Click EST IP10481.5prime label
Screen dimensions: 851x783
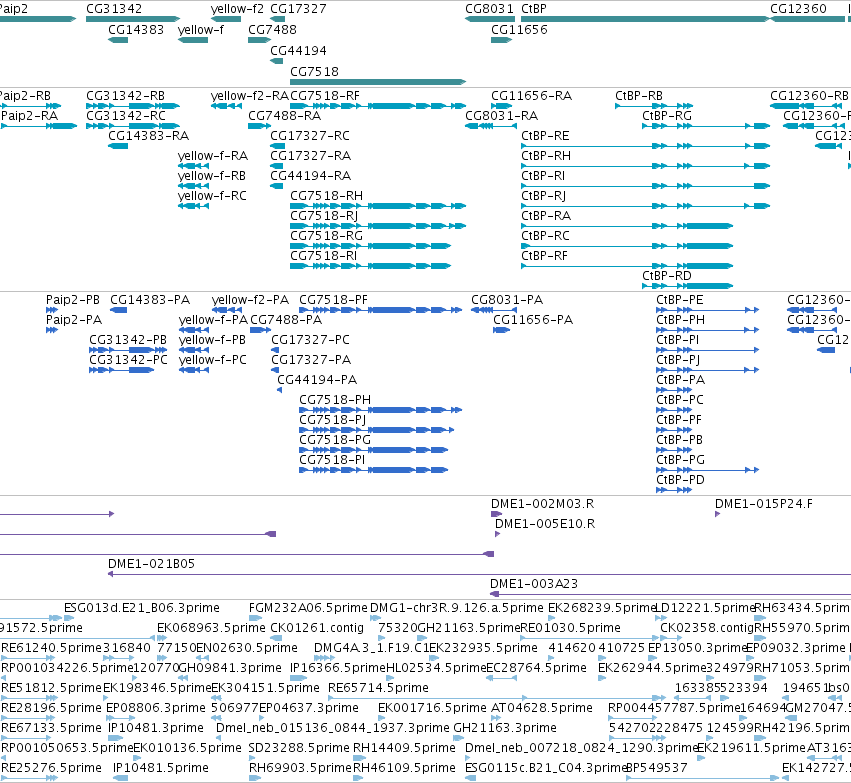click(x=161, y=768)
